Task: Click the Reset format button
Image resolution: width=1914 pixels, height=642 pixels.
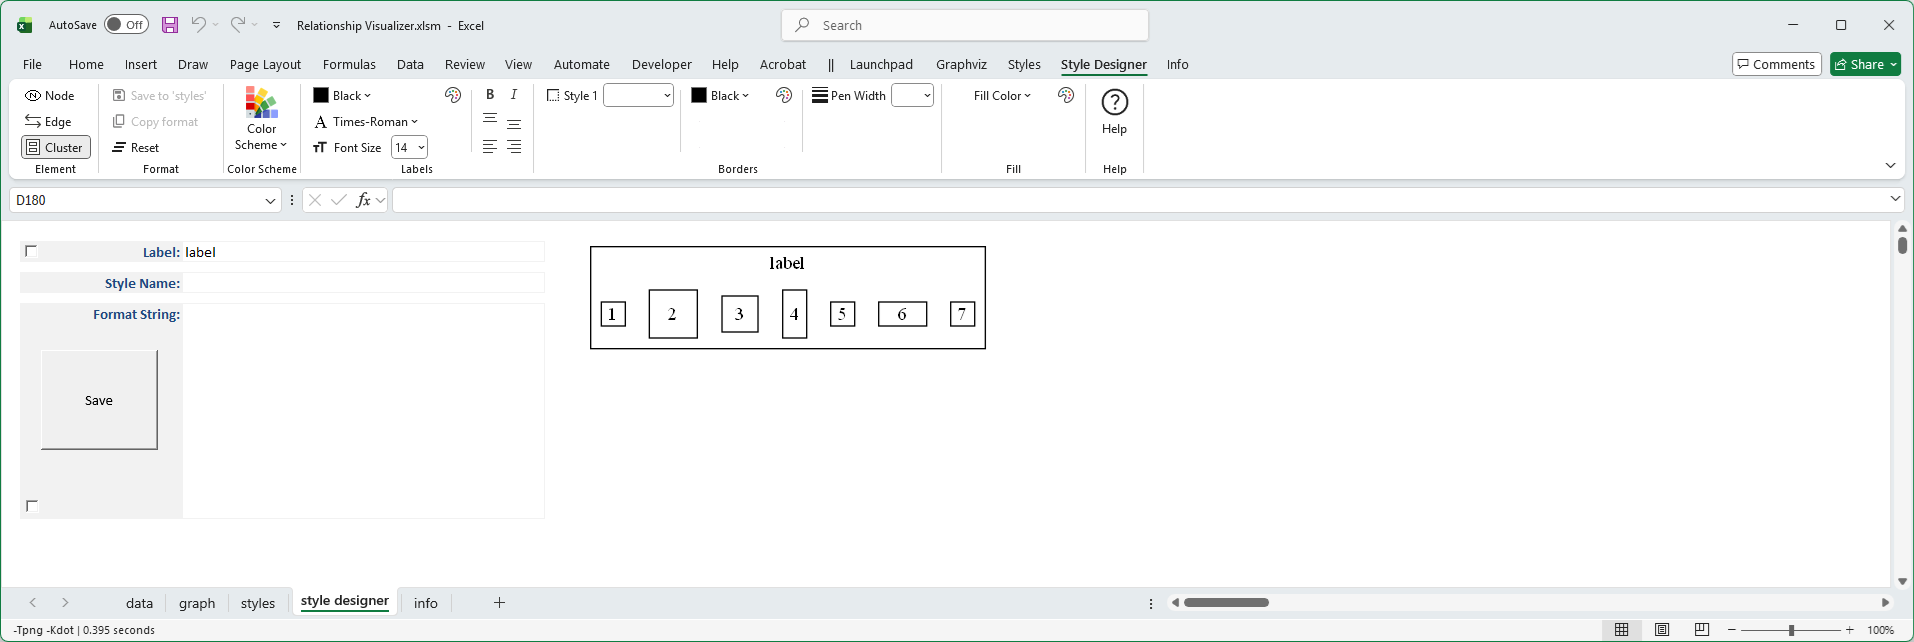Action: pyautogui.click(x=136, y=148)
